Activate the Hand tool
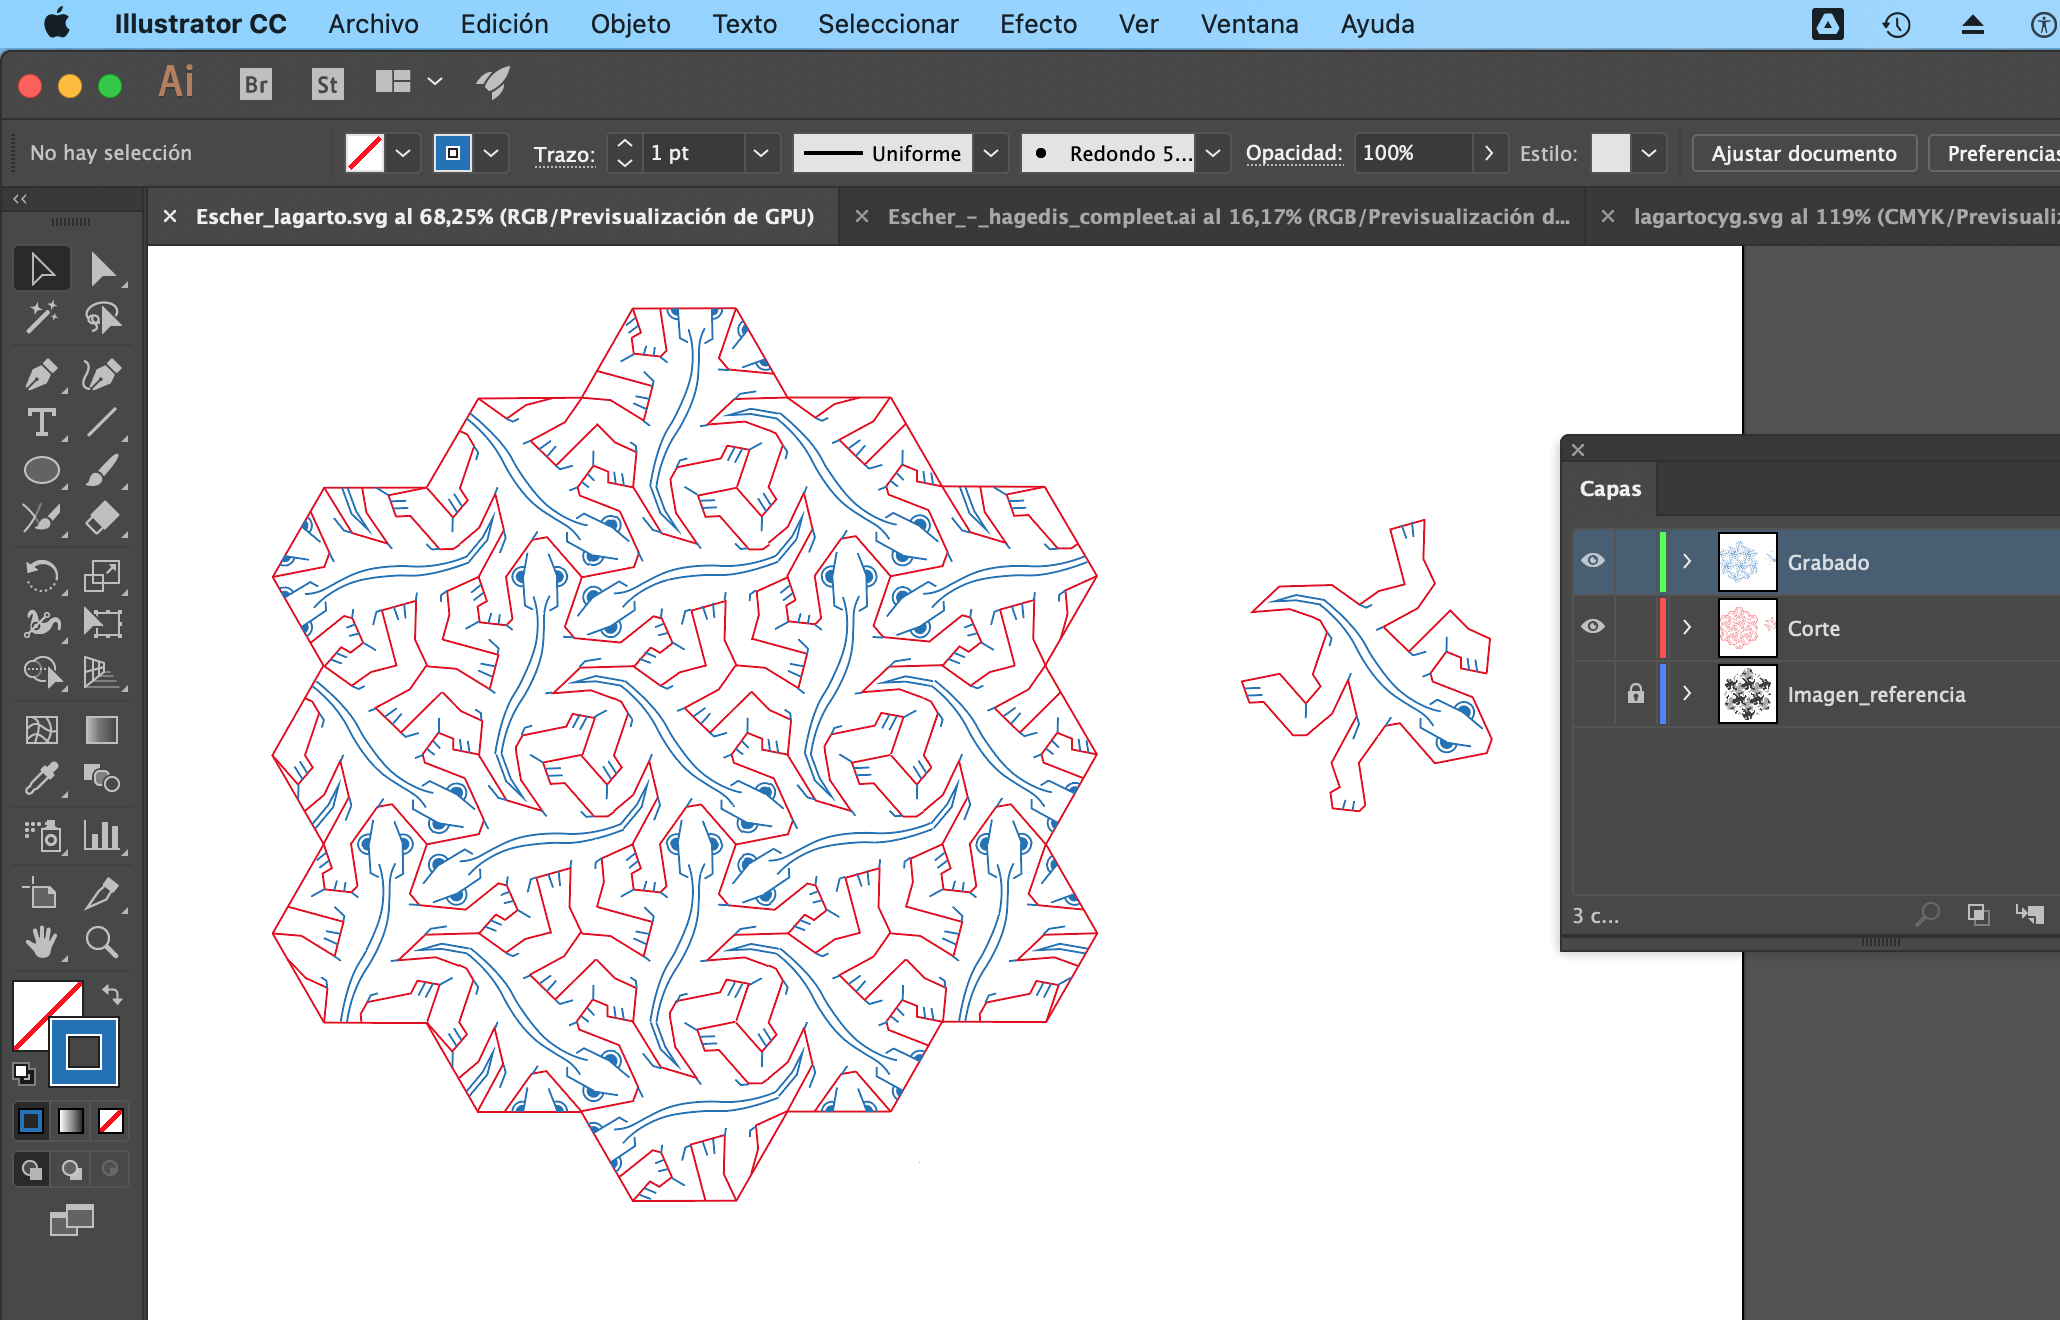 [42, 941]
